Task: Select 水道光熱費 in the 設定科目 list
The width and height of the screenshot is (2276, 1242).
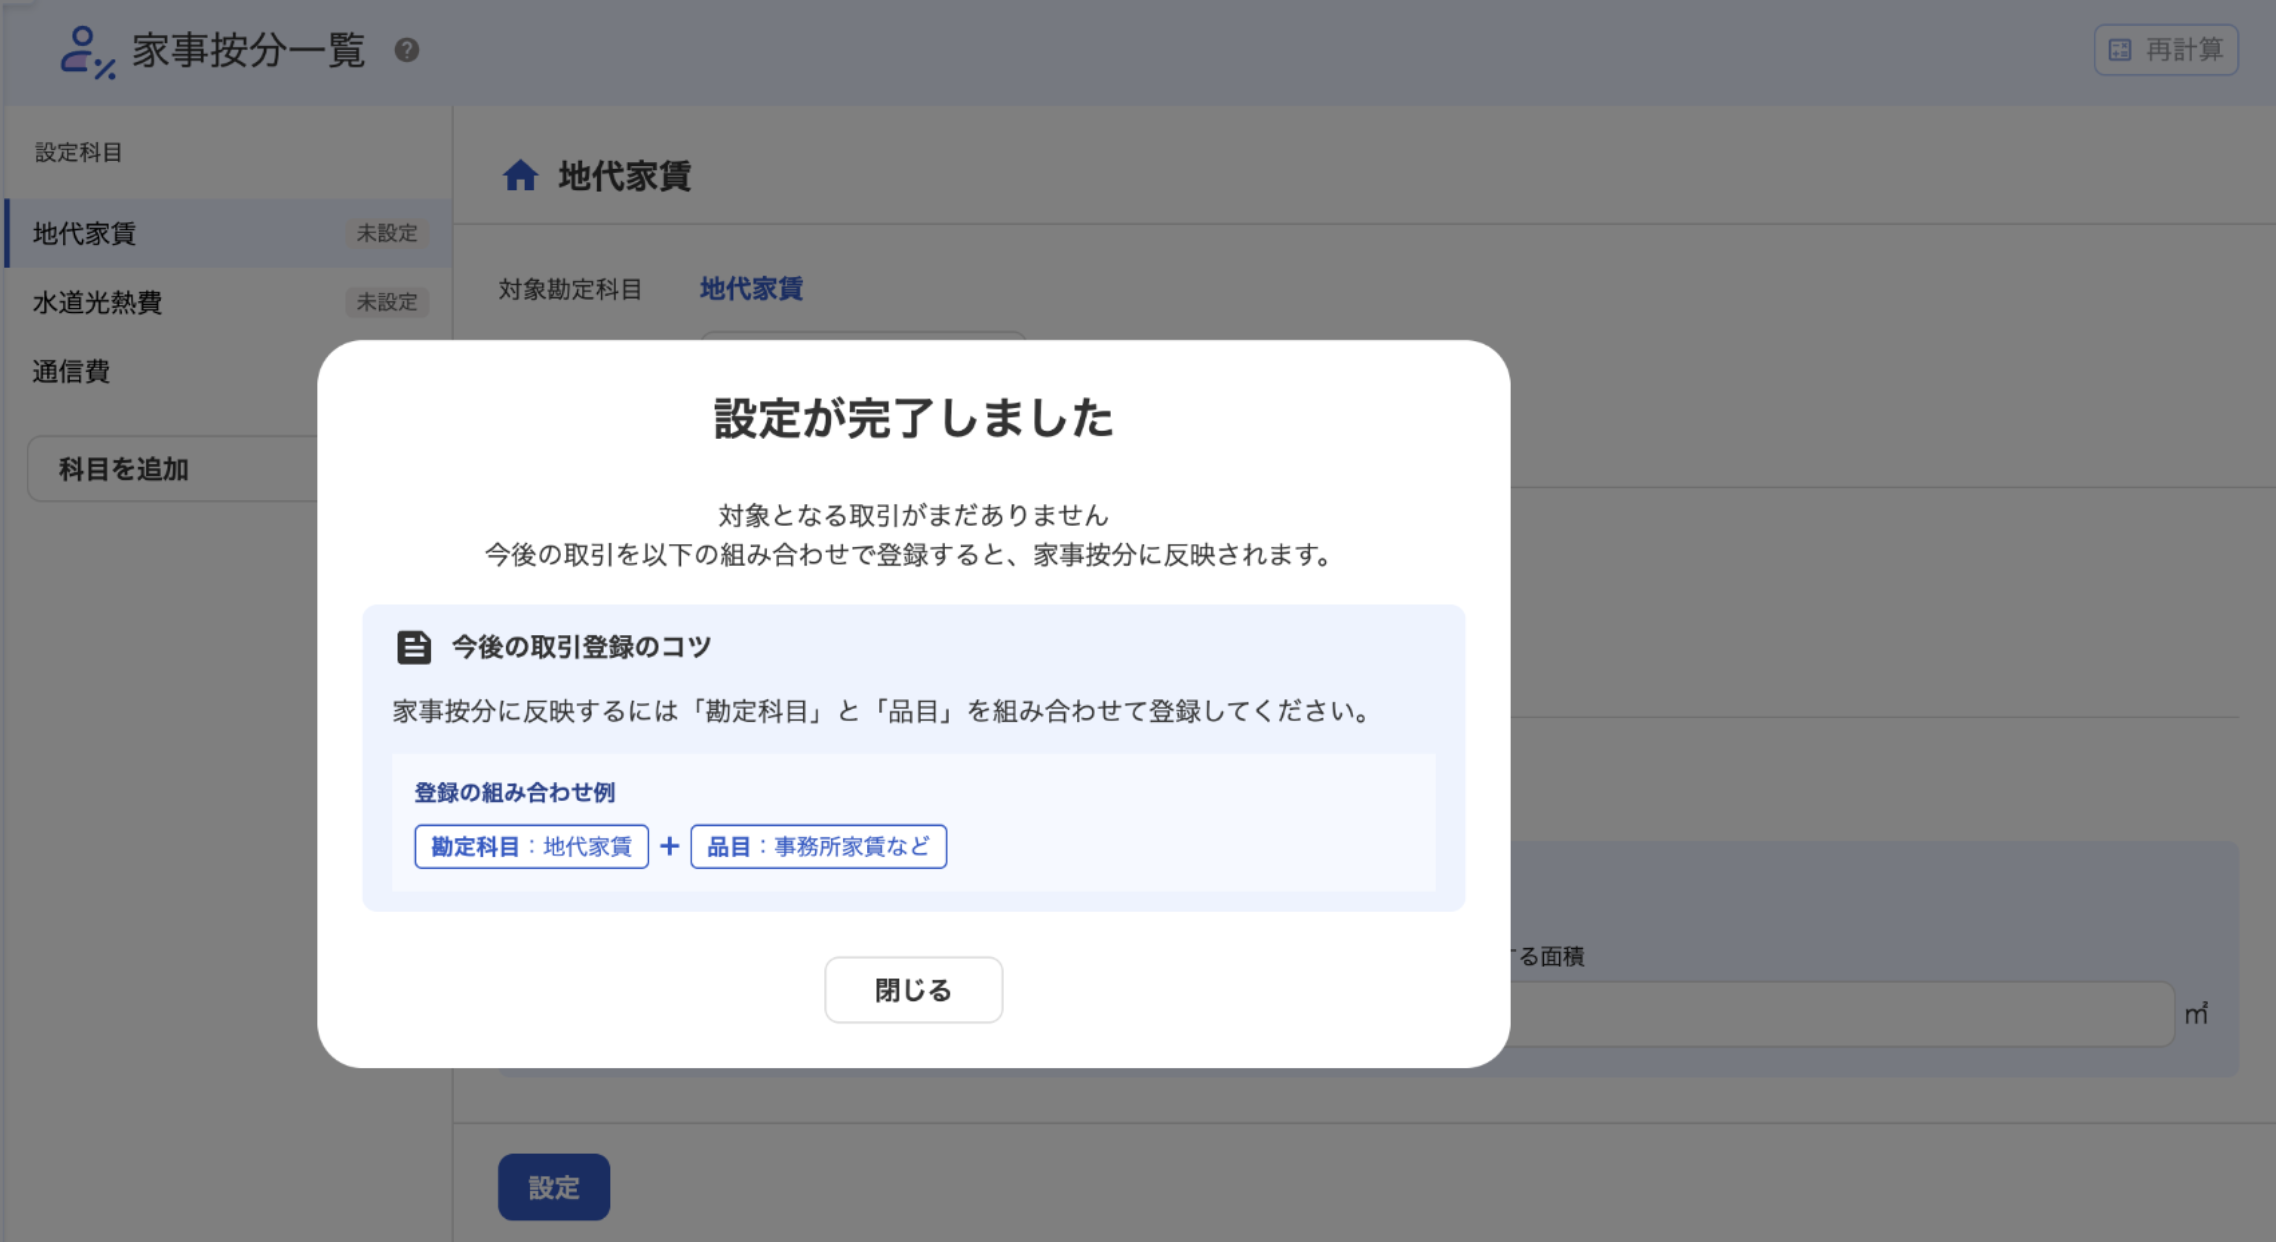Action: point(228,302)
